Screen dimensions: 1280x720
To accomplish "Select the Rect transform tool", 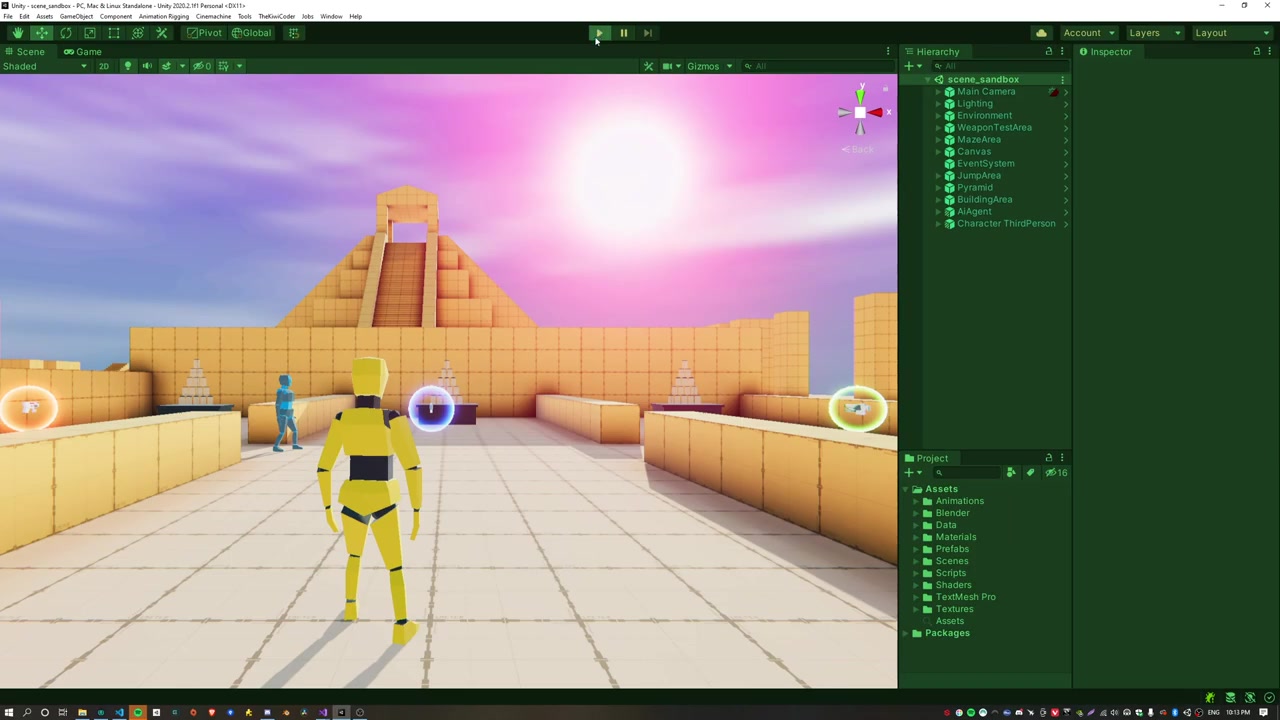I will click(114, 33).
